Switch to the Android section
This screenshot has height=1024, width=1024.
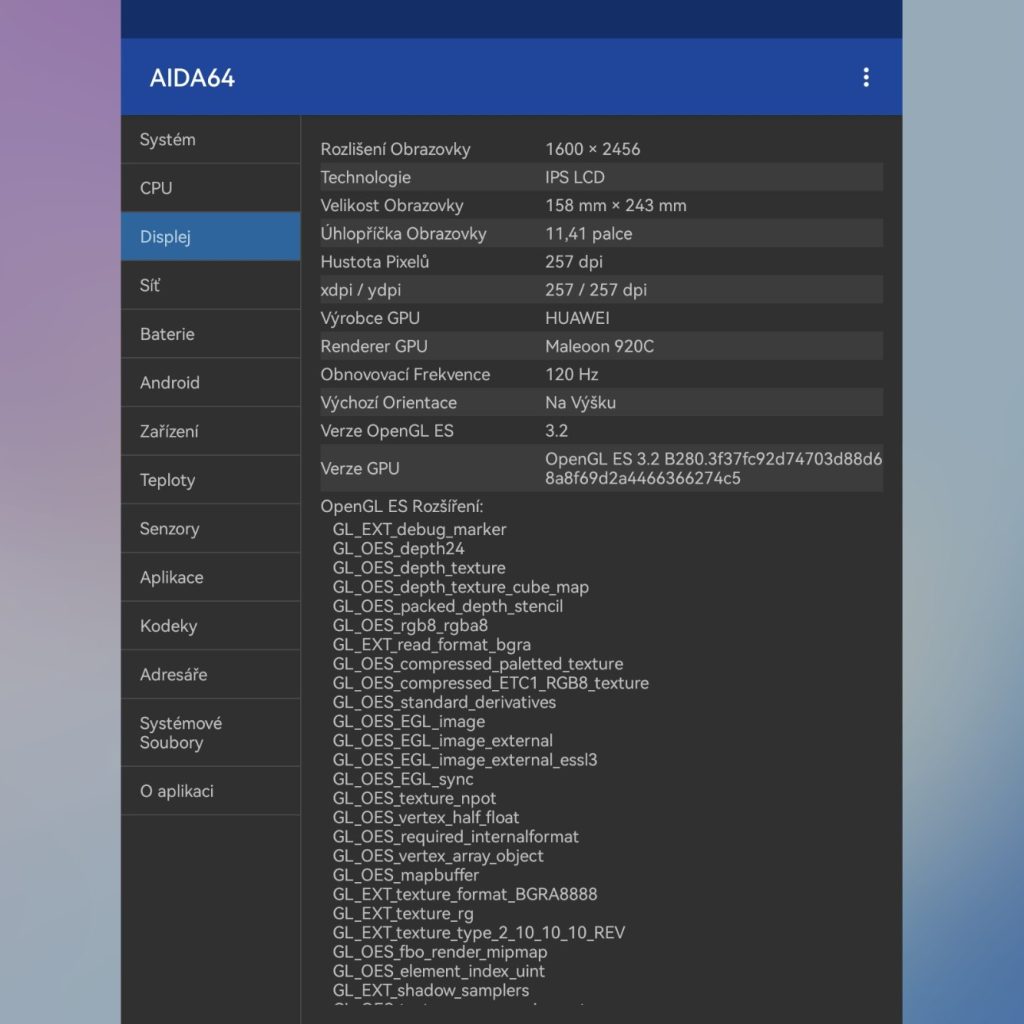click(210, 383)
